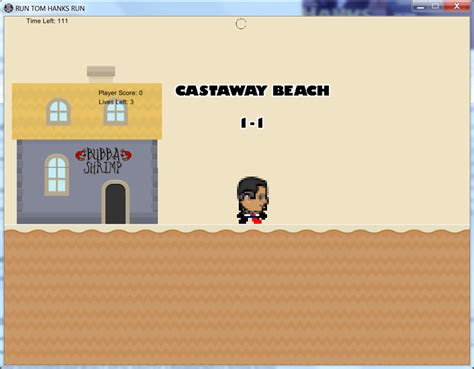Click the Tom Hanks player character
The image size is (474, 369).
(x=252, y=200)
